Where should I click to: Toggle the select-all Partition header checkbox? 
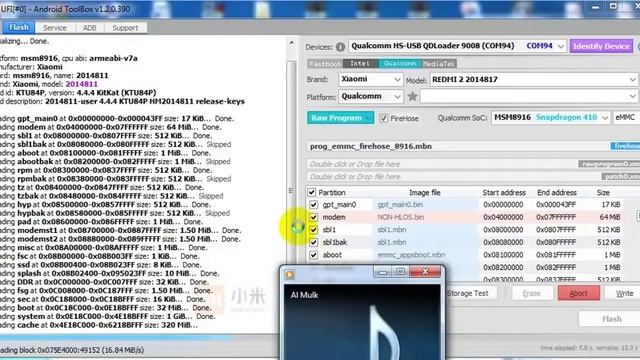(311, 192)
